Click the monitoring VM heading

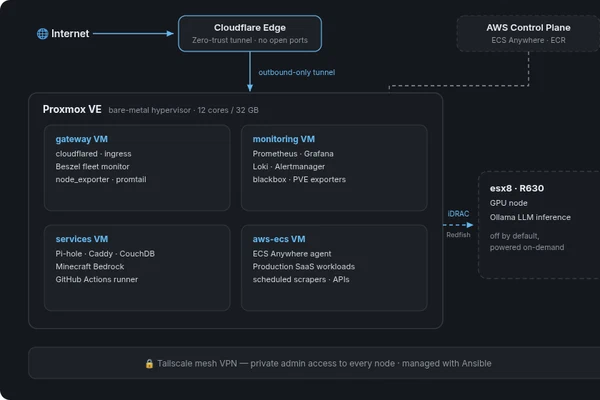pyautogui.click(x=284, y=139)
